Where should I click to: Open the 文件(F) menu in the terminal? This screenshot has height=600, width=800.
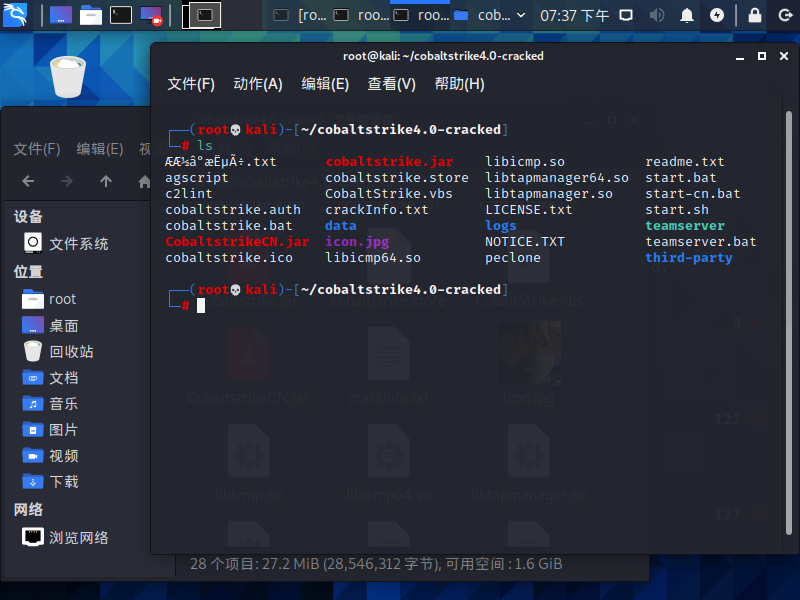tap(190, 84)
